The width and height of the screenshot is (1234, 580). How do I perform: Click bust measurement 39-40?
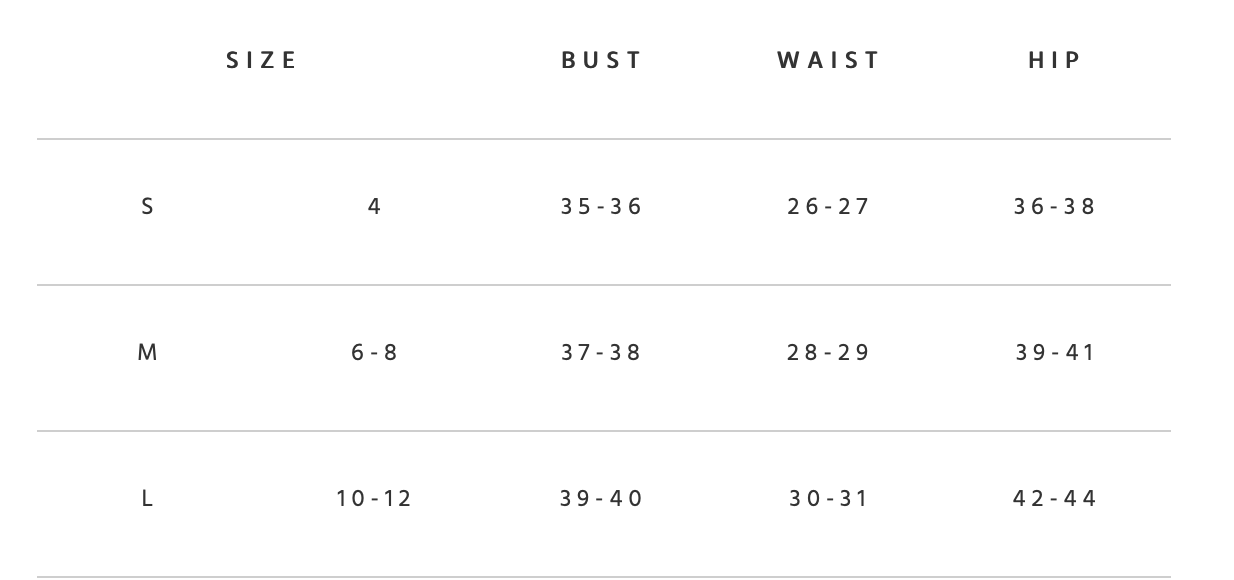click(602, 499)
